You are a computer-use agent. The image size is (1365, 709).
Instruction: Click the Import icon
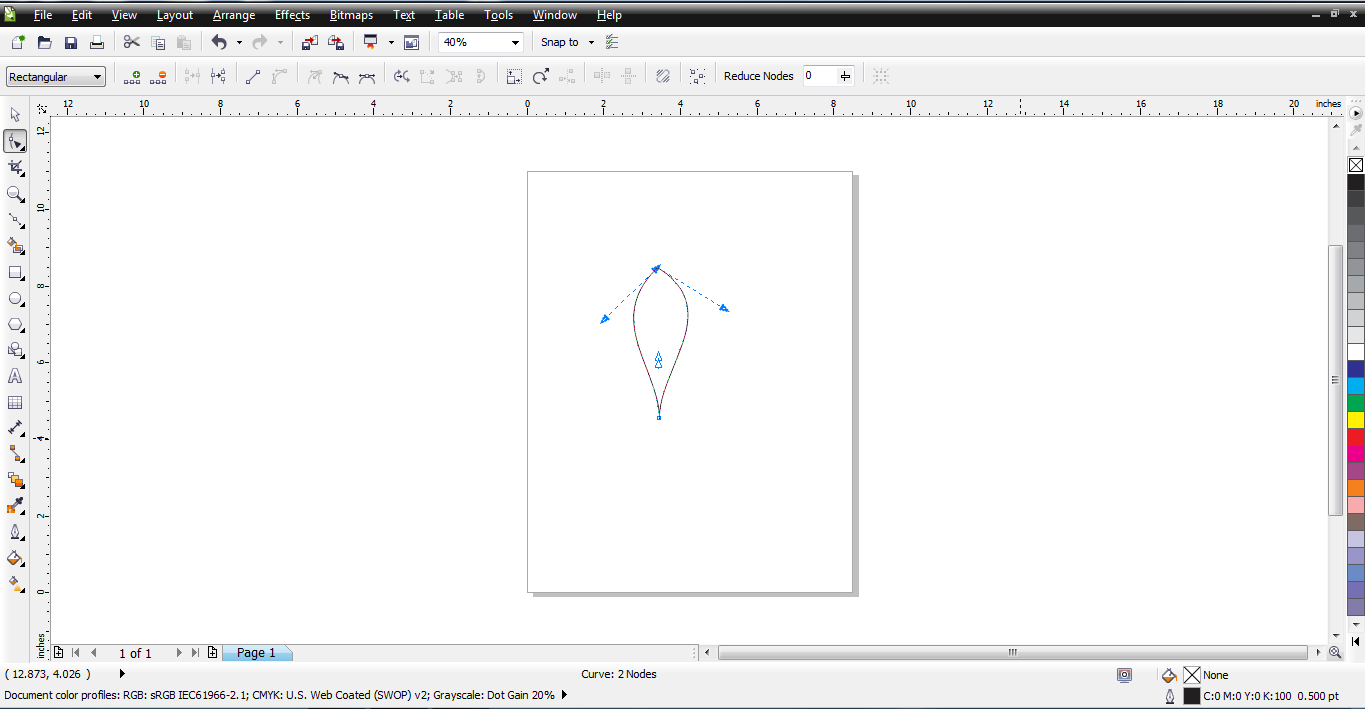pyautogui.click(x=309, y=42)
